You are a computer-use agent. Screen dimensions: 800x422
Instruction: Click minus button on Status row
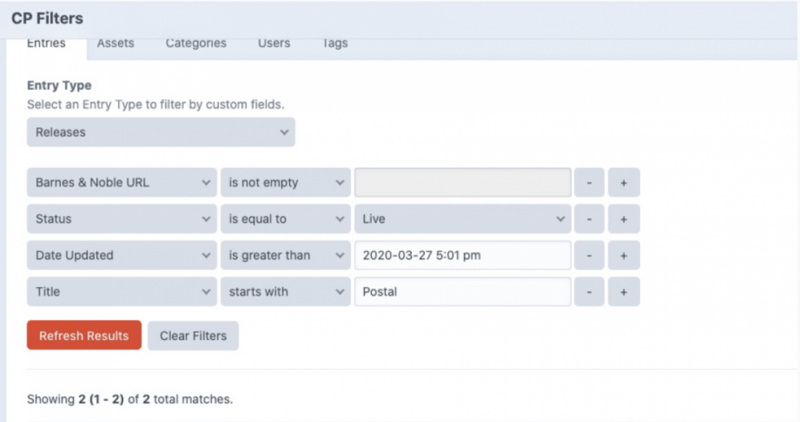(590, 219)
